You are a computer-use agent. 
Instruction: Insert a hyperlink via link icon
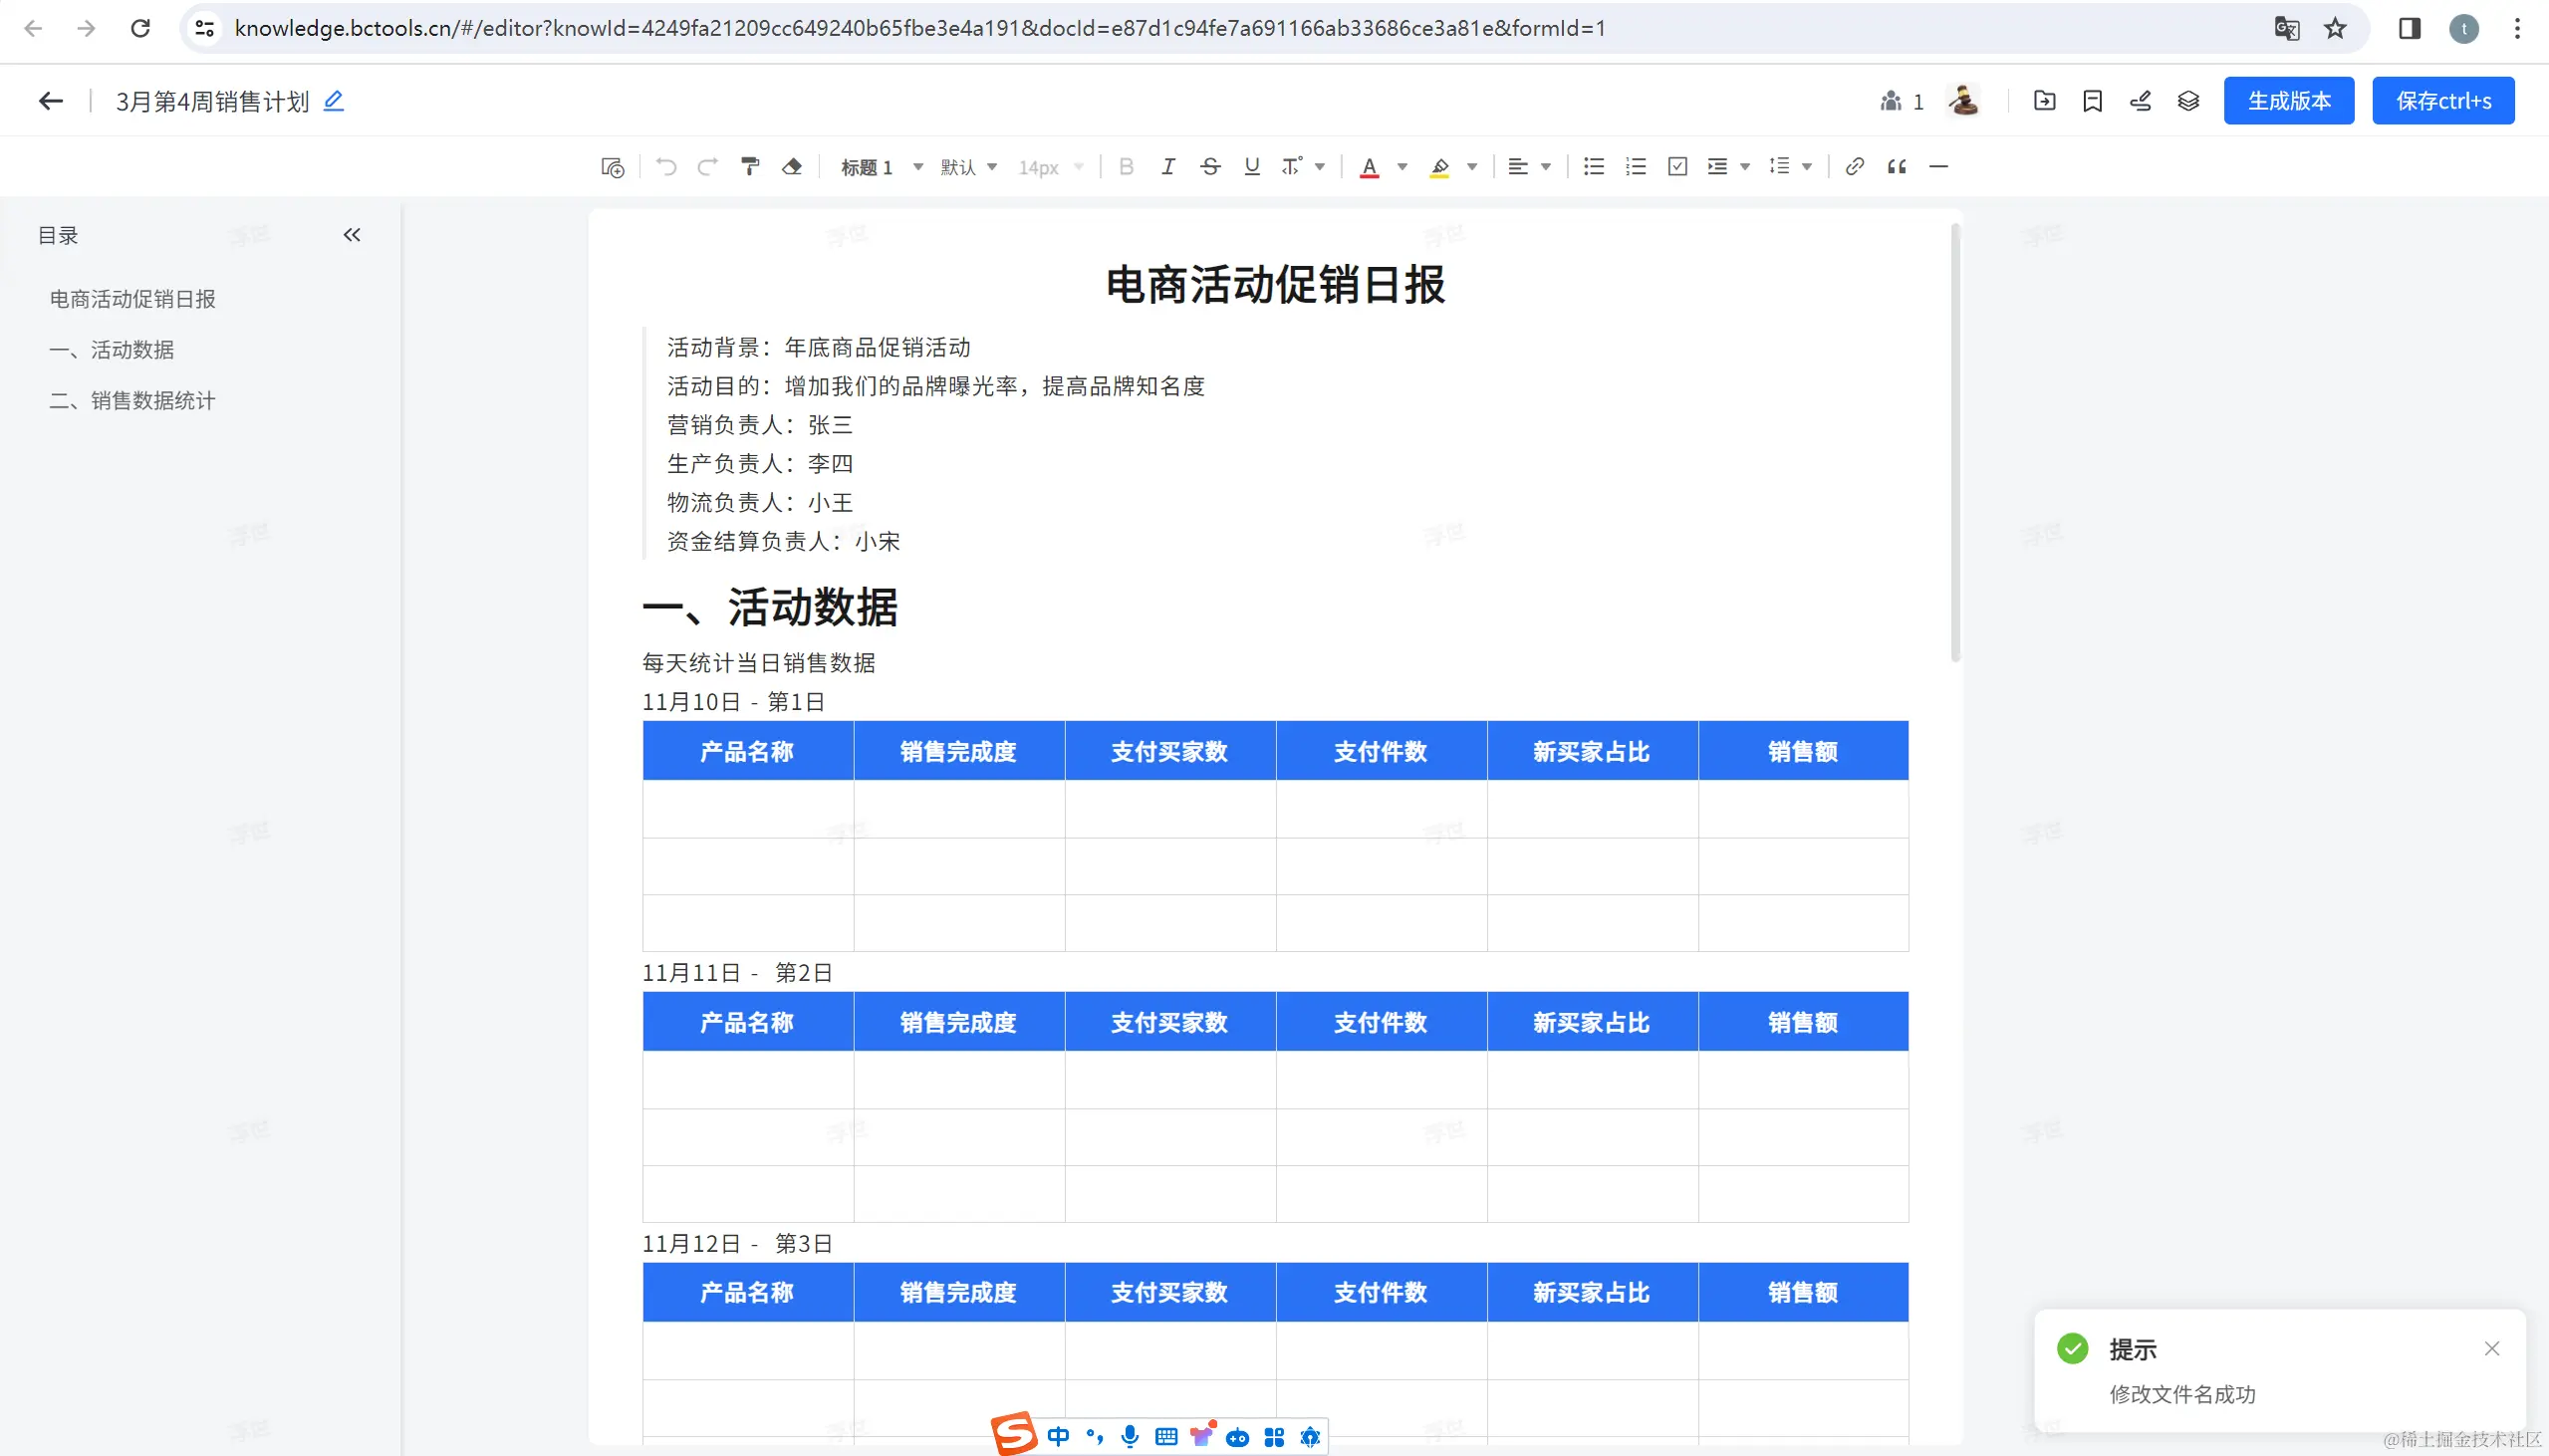pos(1854,167)
